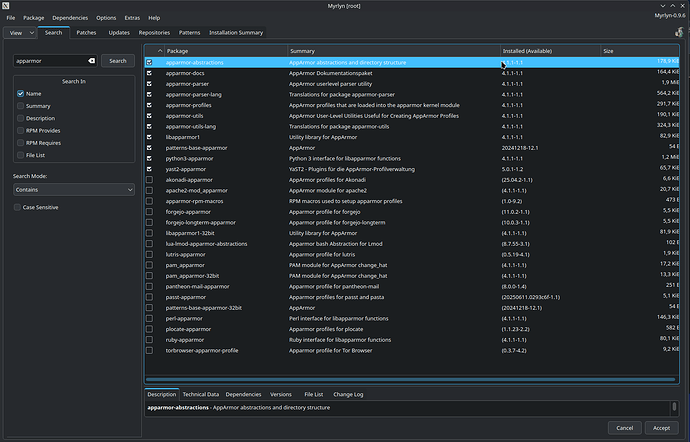The width and height of the screenshot is (690, 442).
Task: Show the Versions tab
Action: tap(281, 394)
